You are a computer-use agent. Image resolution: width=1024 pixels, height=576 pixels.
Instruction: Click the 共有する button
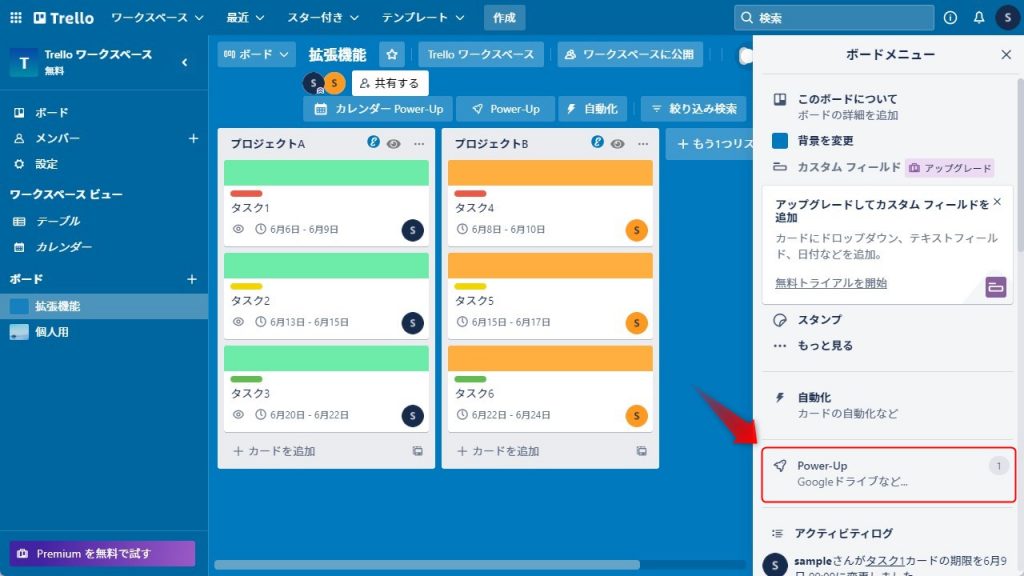coord(390,83)
